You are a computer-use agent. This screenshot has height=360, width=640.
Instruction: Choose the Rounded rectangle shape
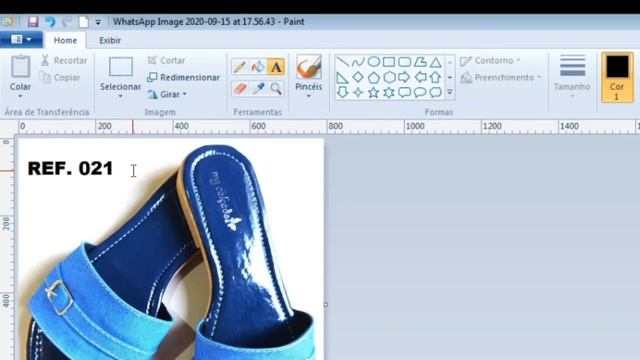click(x=404, y=62)
